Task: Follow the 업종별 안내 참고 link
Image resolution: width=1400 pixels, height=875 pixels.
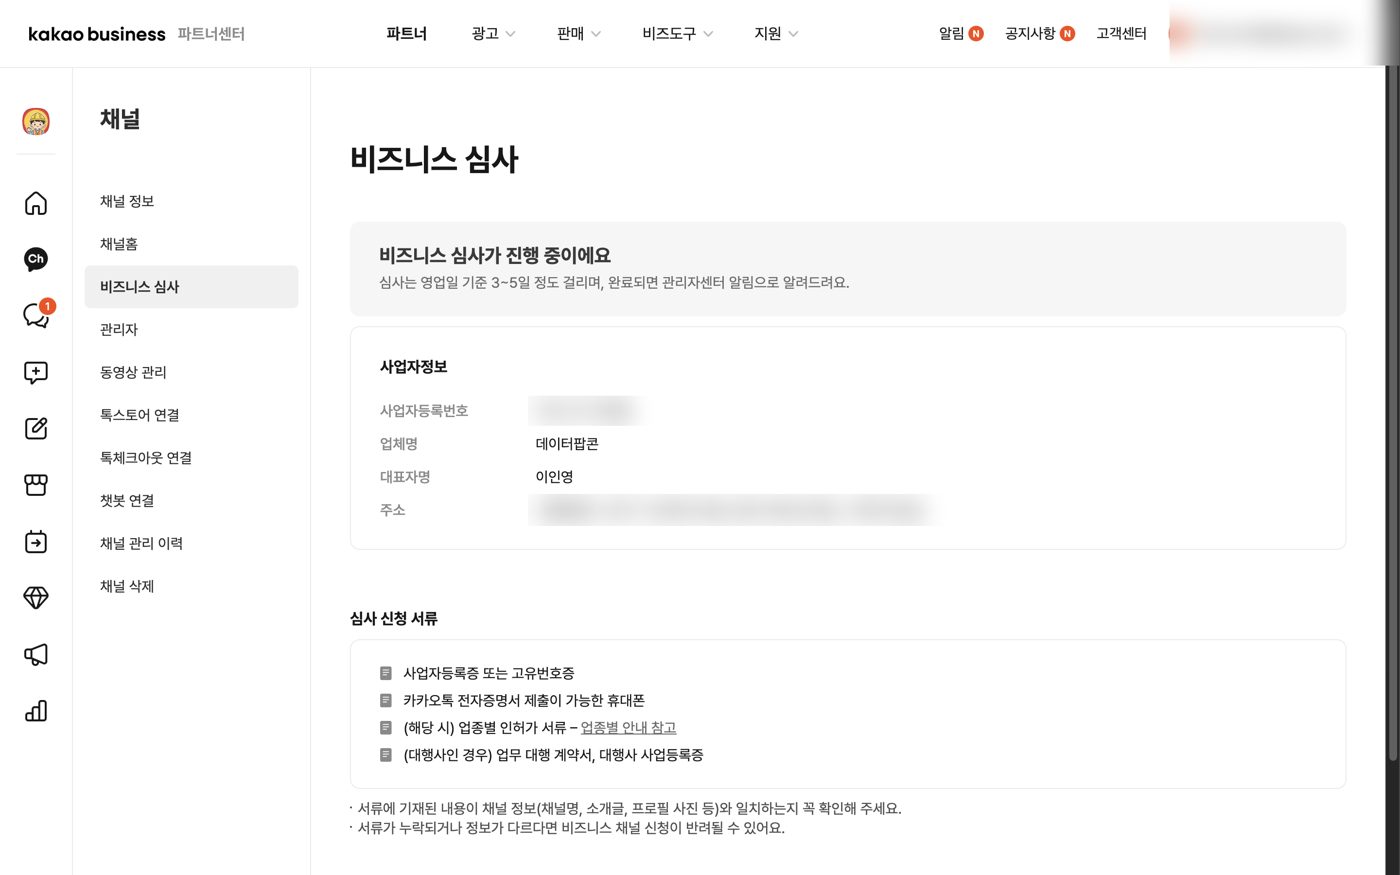Action: (628, 728)
